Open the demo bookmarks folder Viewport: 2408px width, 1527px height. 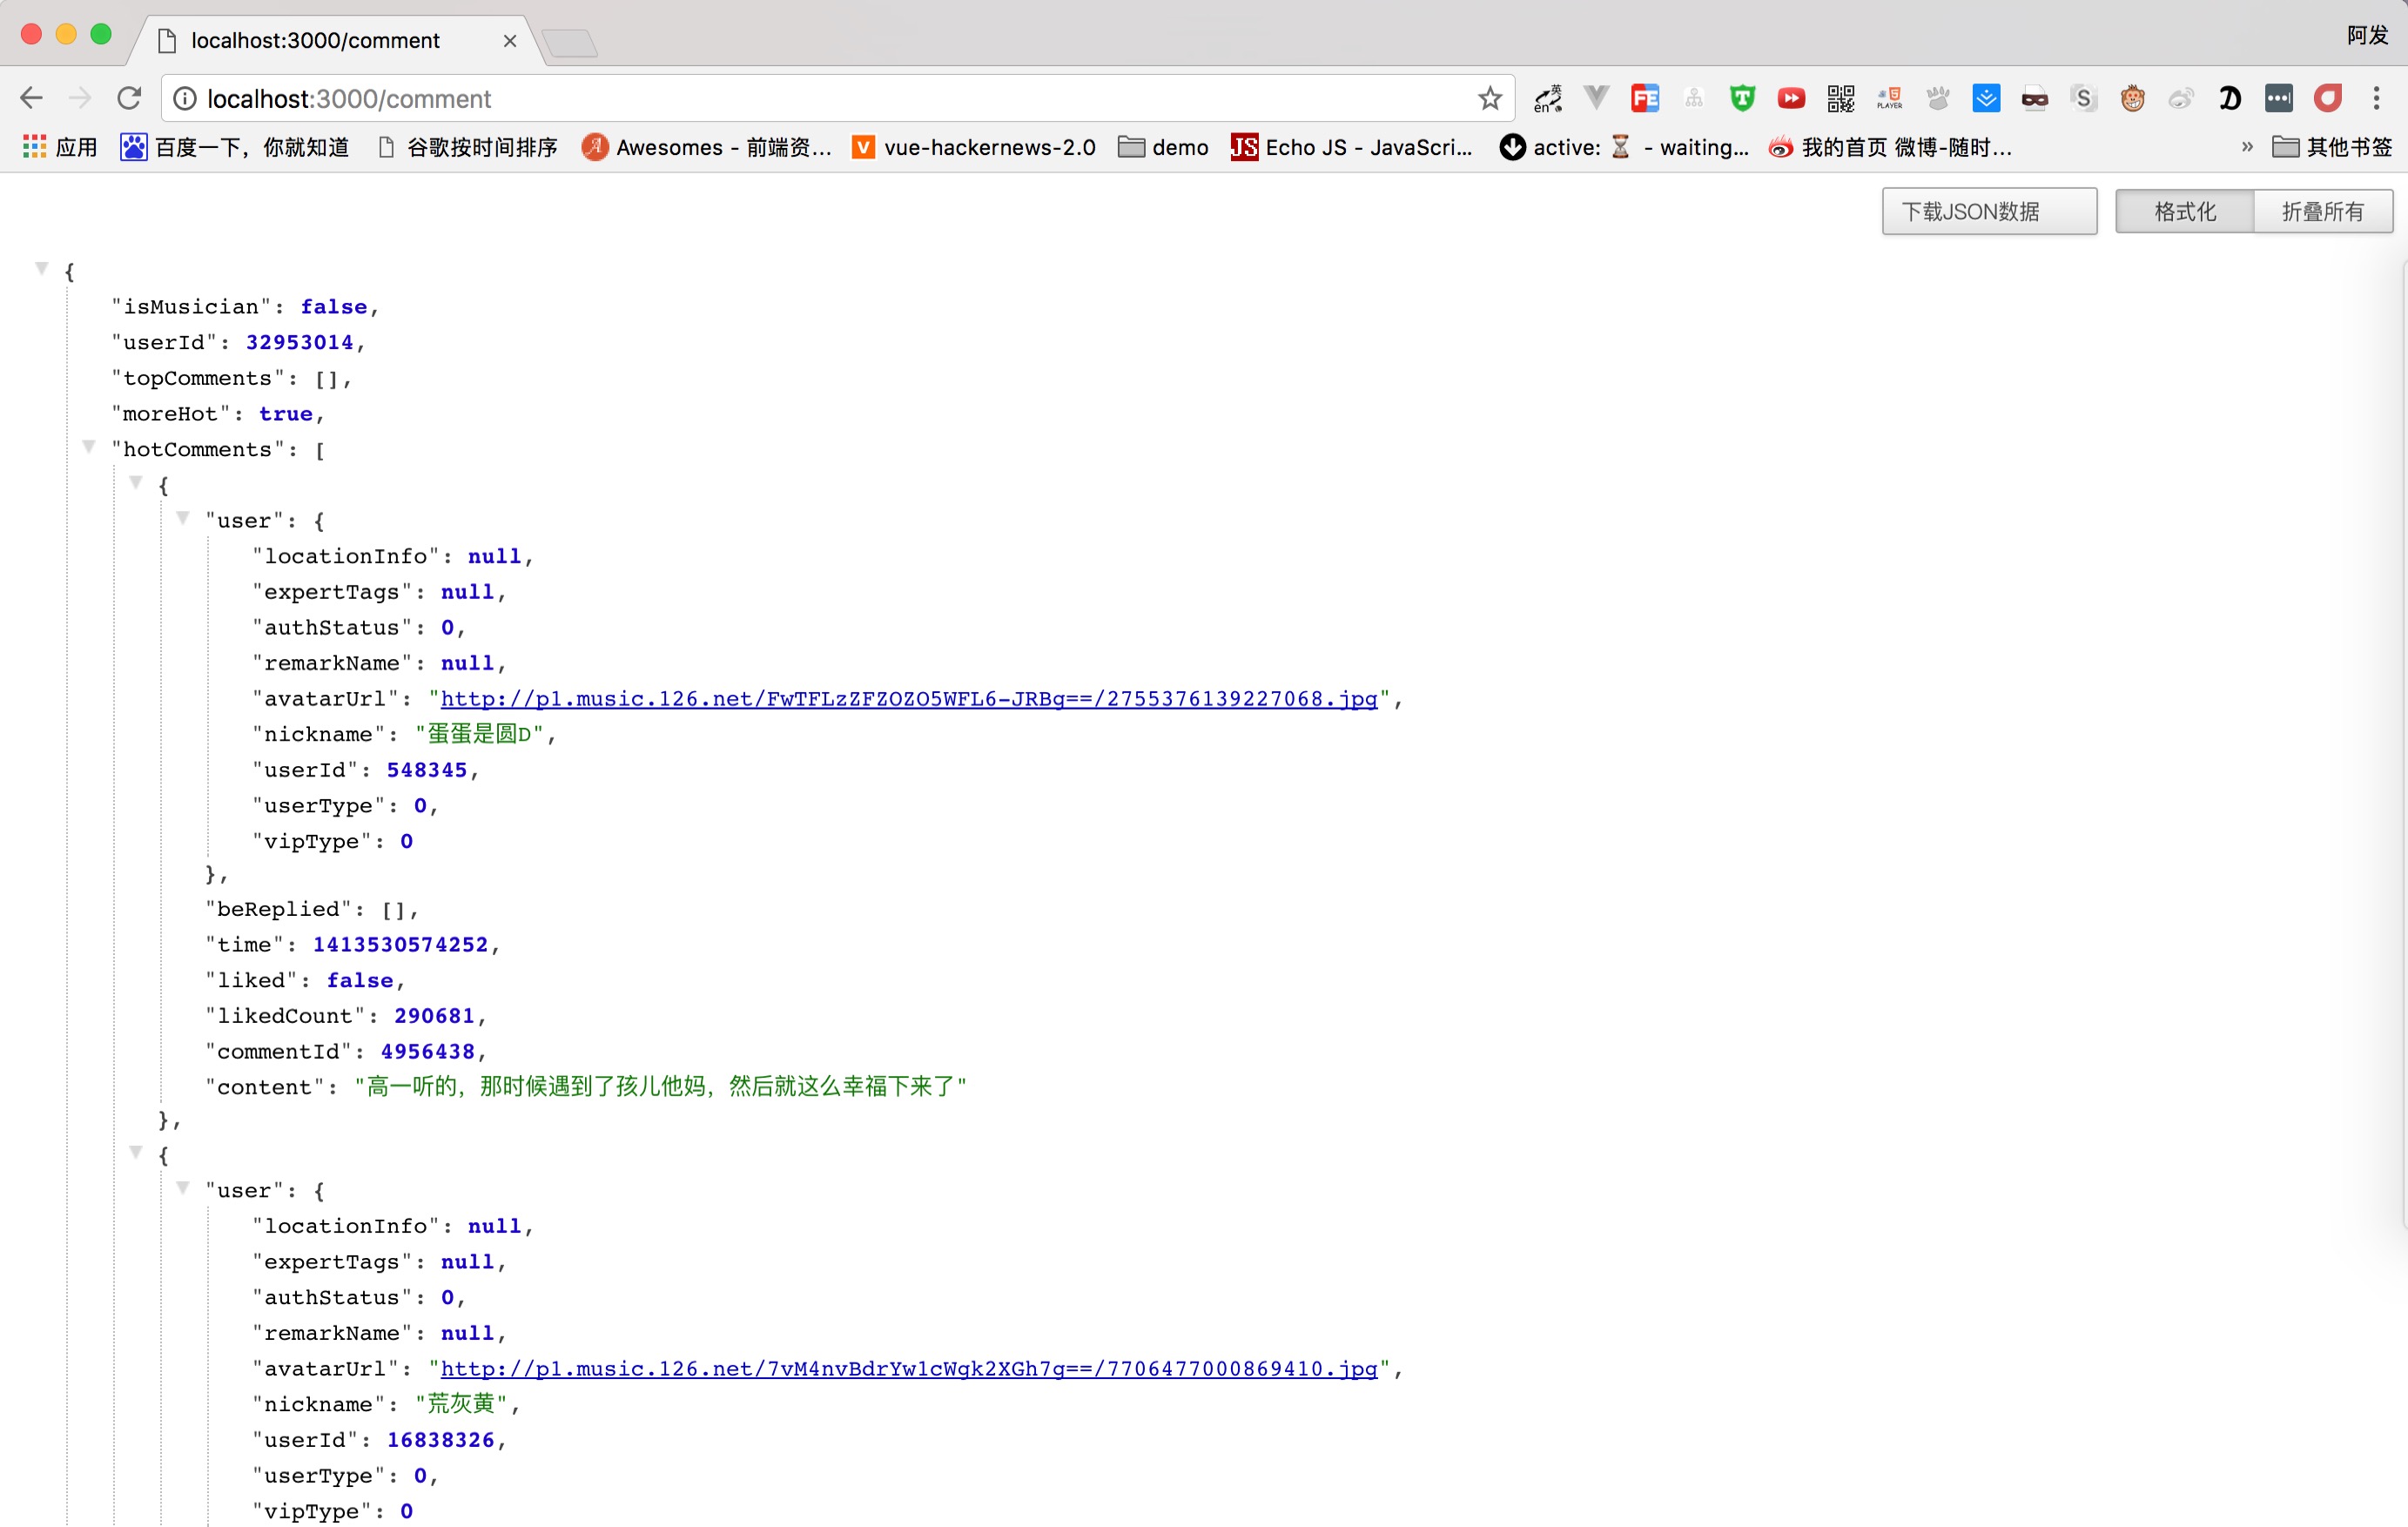(x=1163, y=148)
